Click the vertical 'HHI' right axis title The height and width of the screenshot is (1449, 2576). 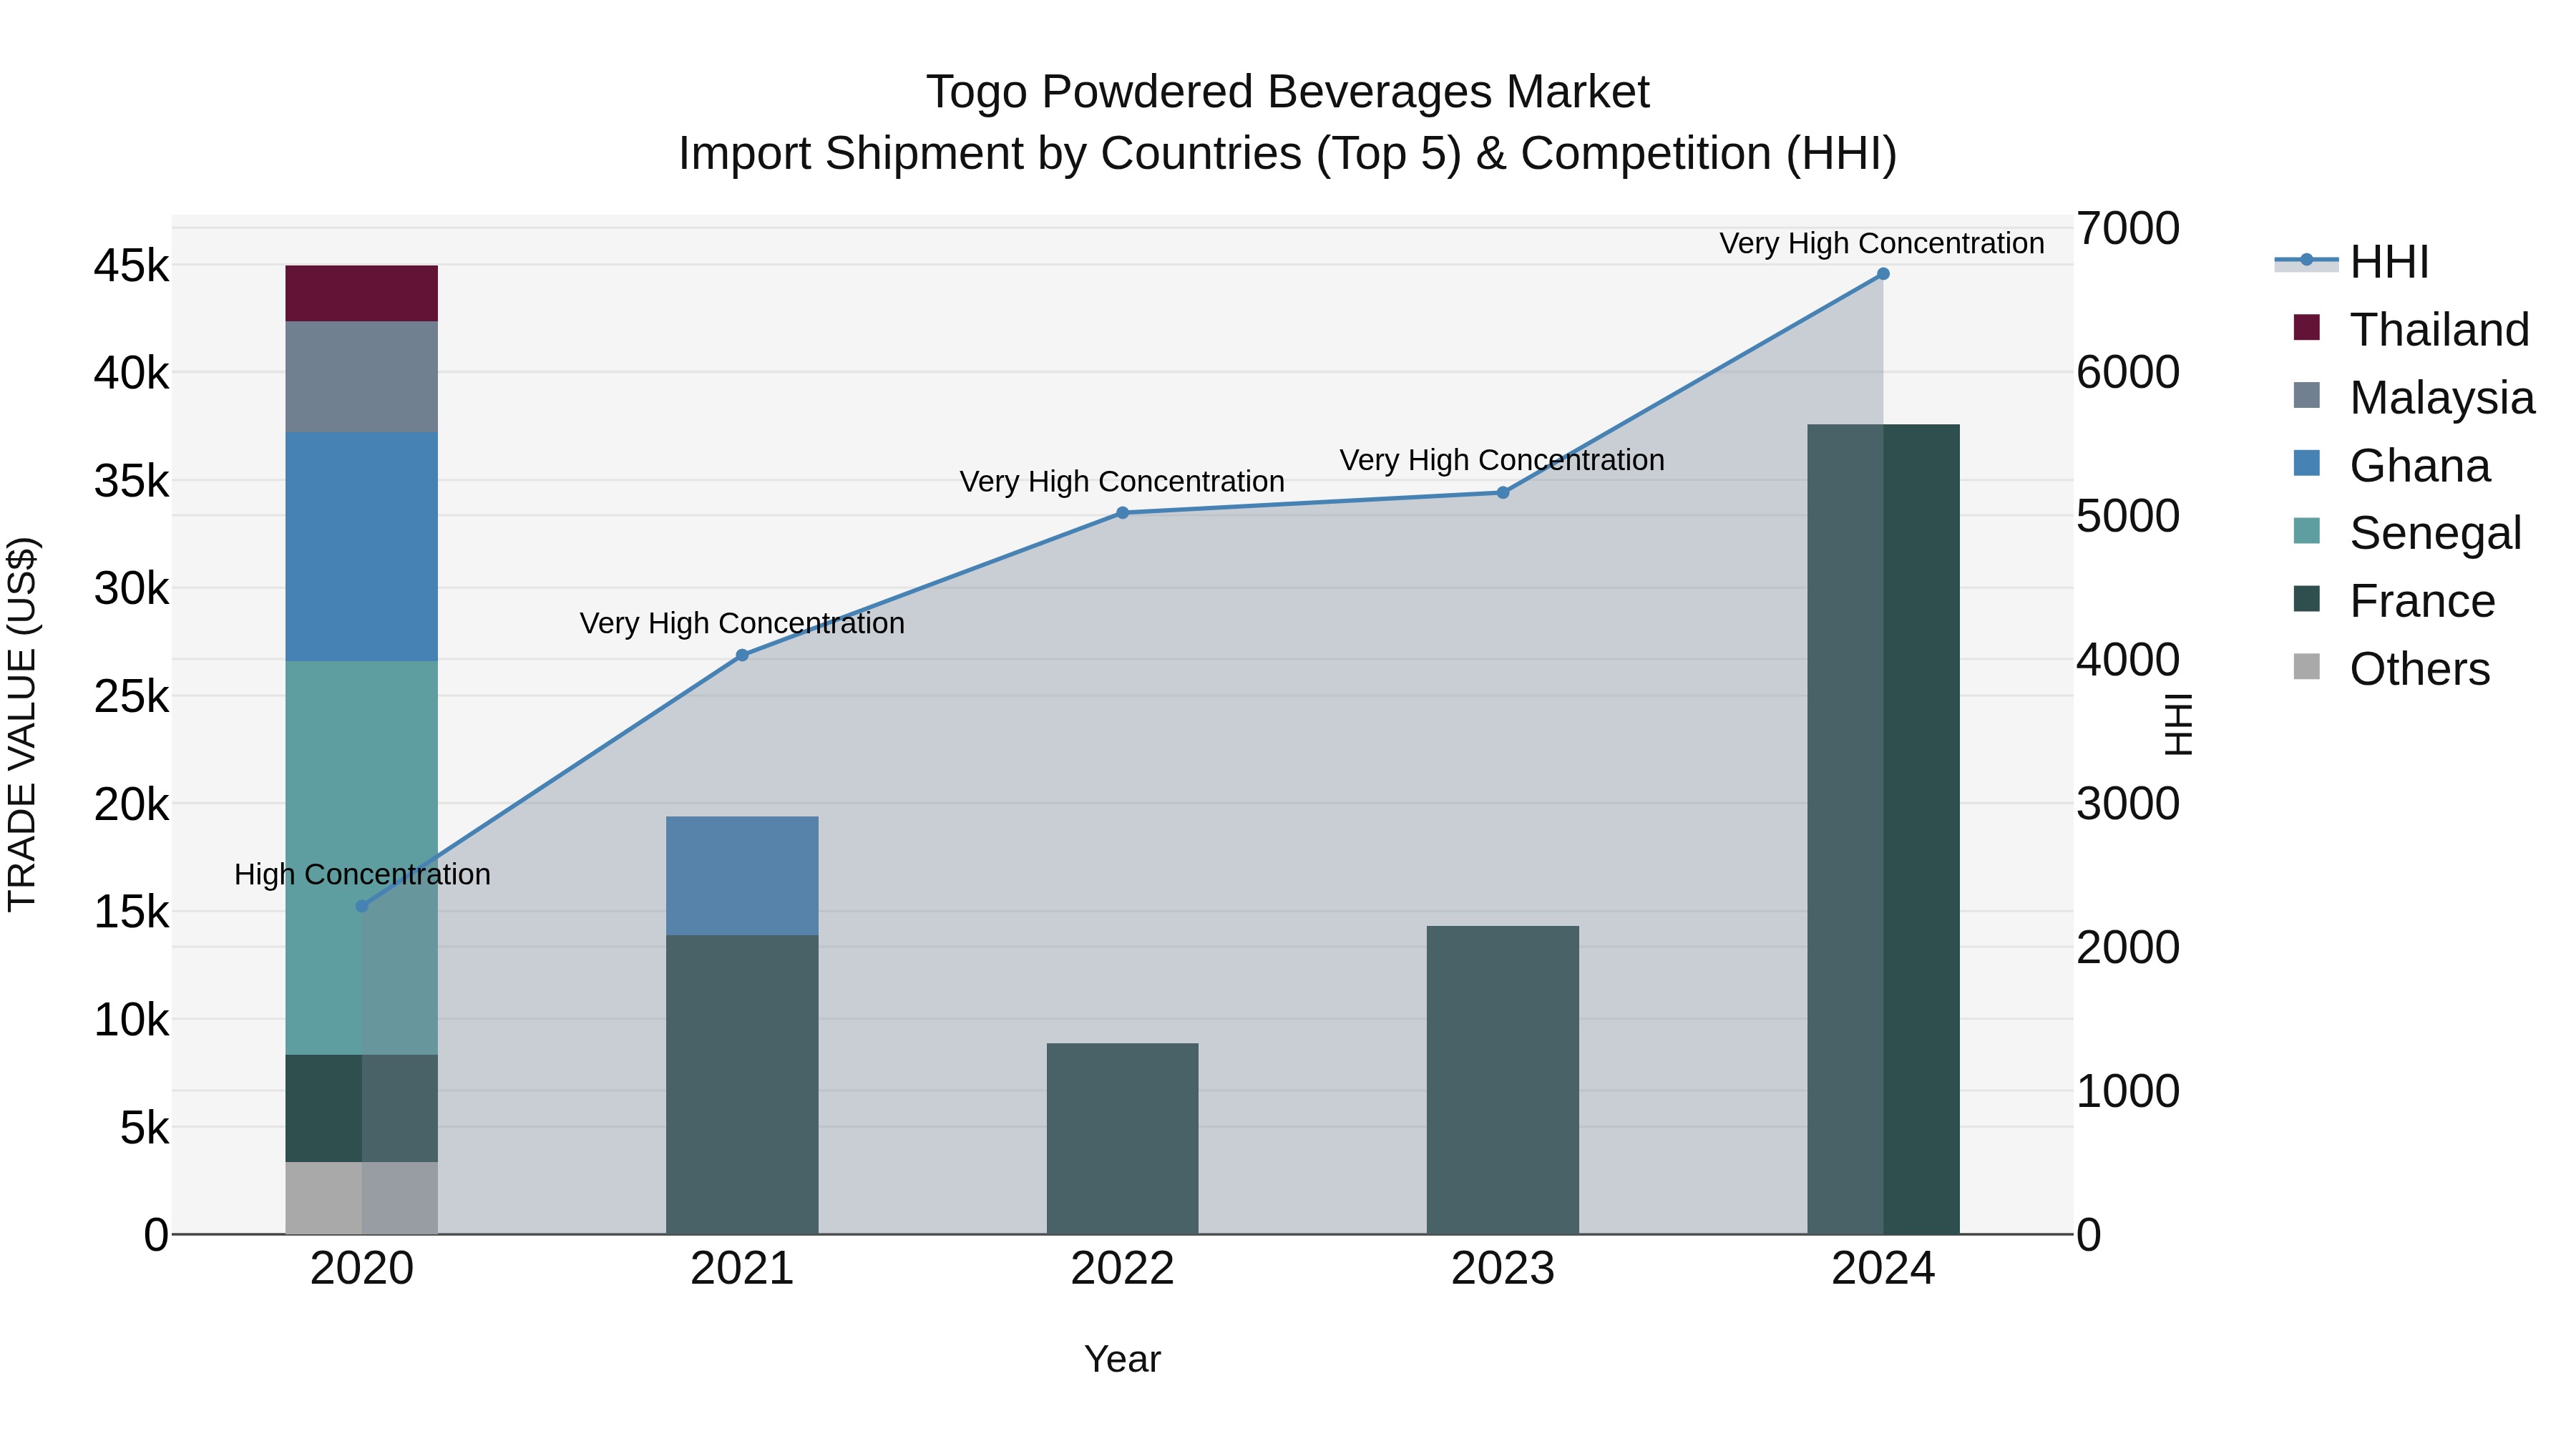(x=2177, y=725)
